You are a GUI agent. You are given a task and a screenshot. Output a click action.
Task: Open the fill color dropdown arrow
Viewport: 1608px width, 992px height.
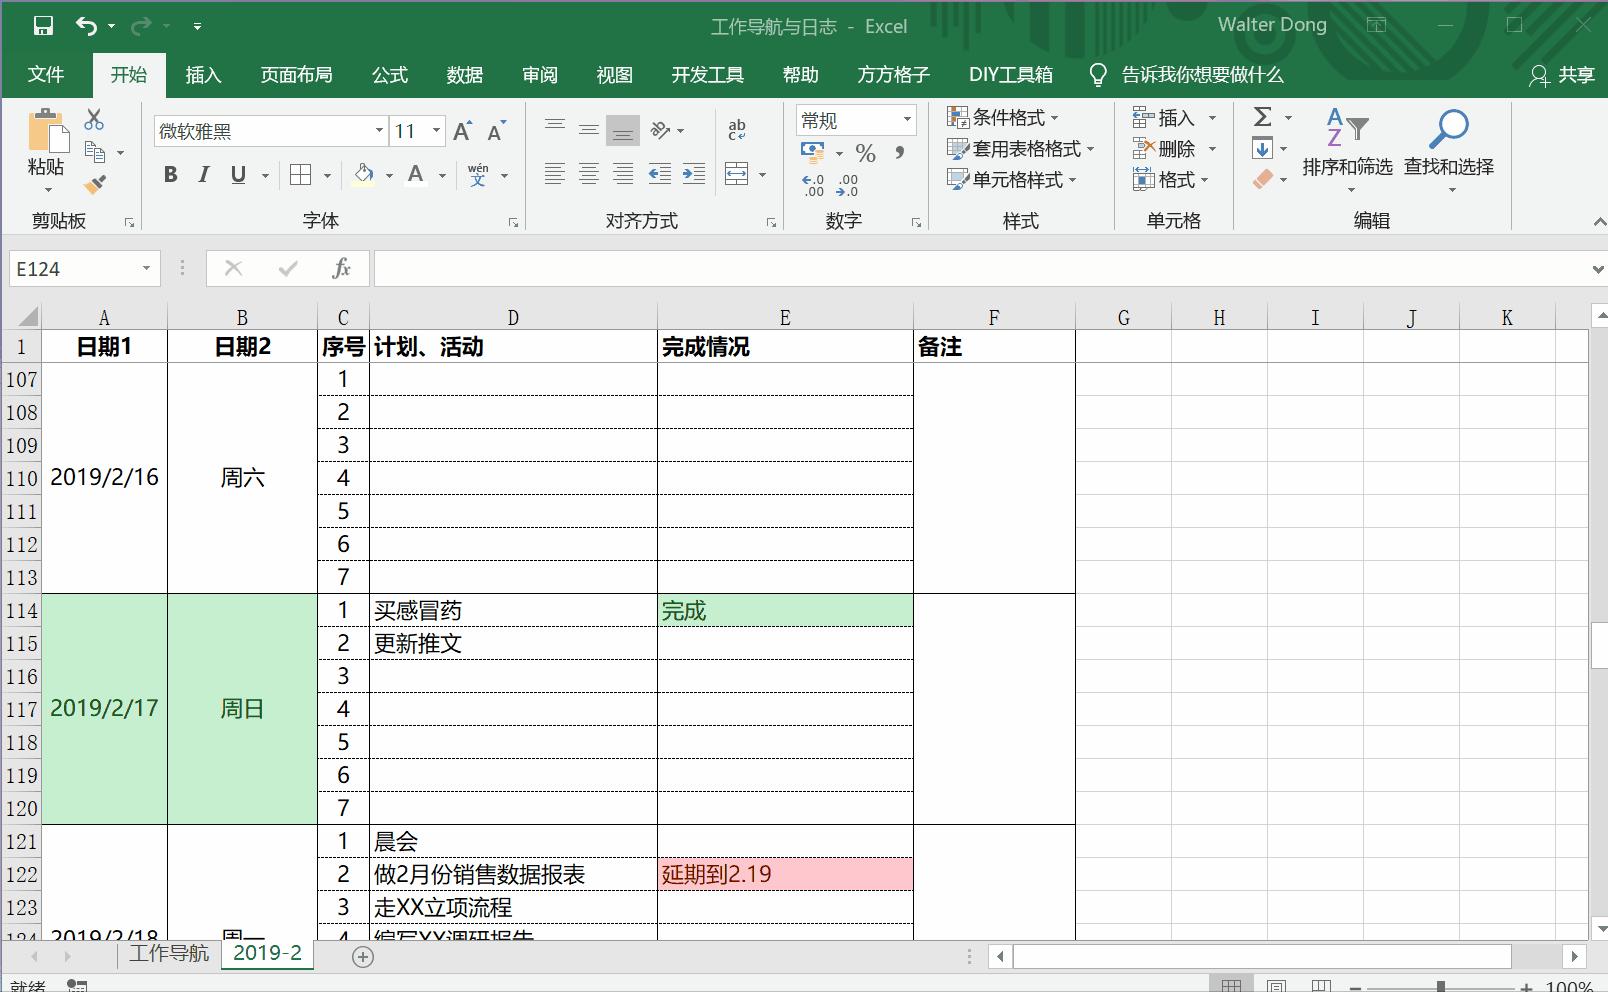tap(387, 176)
